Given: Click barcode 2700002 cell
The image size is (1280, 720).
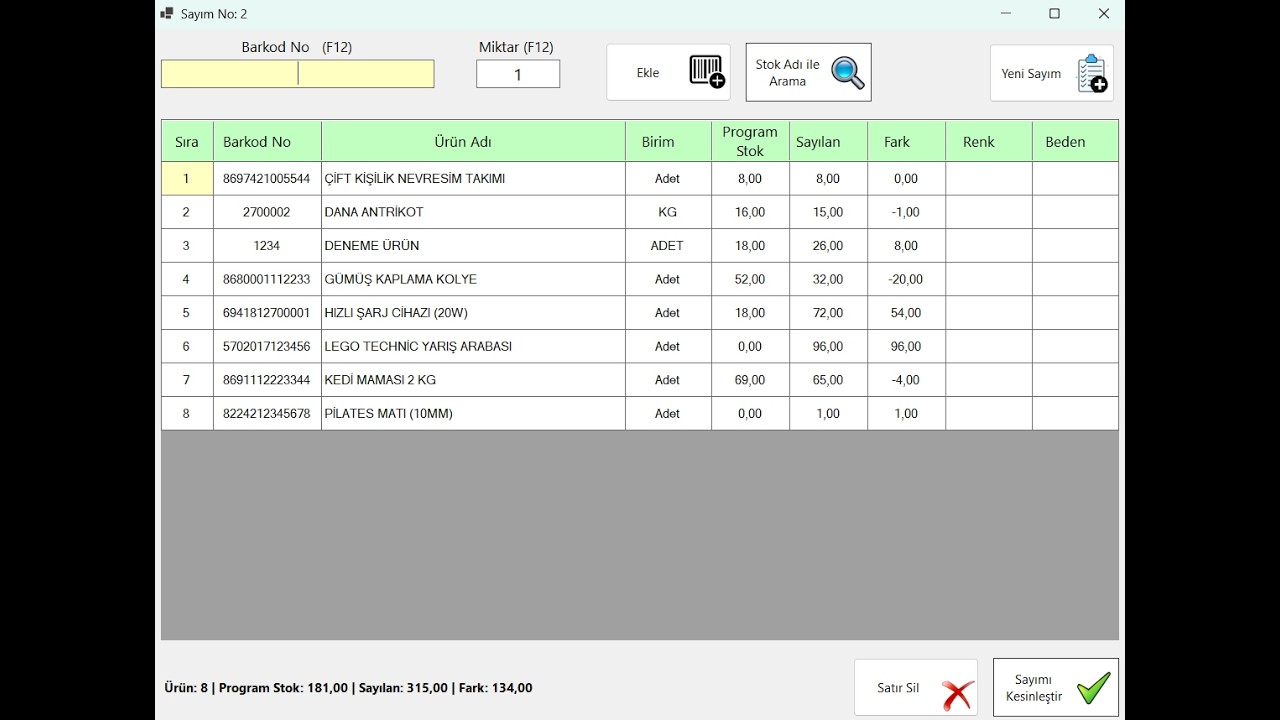Looking at the screenshot, I should (267, 212).
